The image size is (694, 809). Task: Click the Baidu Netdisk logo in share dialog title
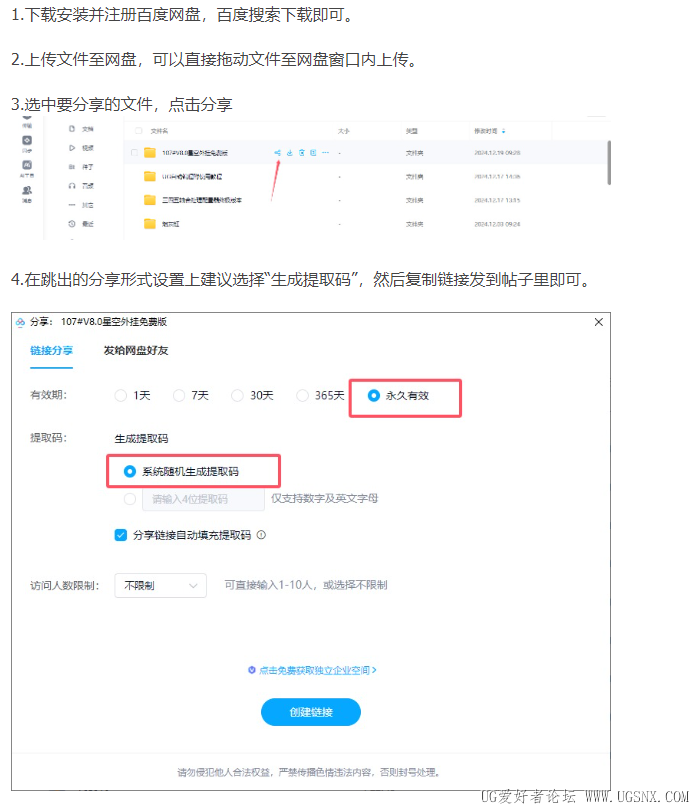pyautogui.click(x=20, y=322)
